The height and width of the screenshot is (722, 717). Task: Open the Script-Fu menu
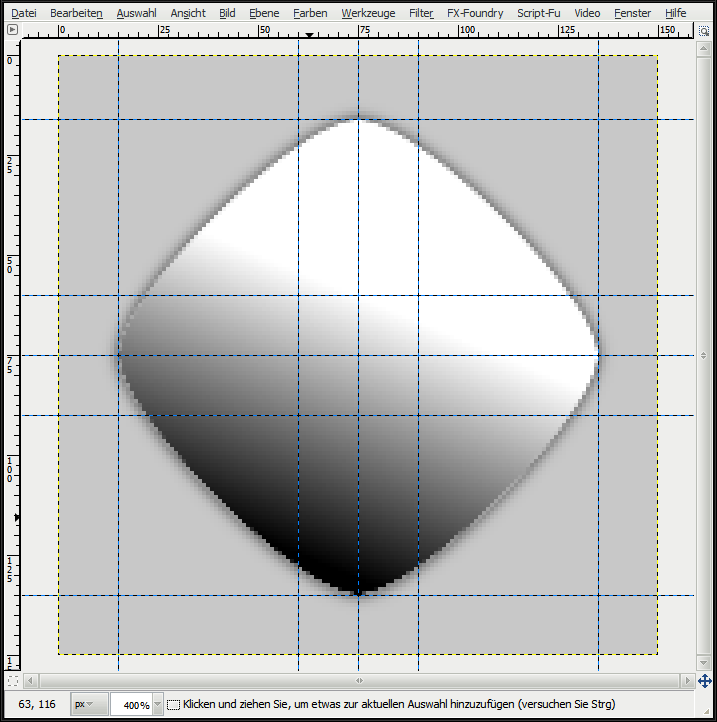539,13
